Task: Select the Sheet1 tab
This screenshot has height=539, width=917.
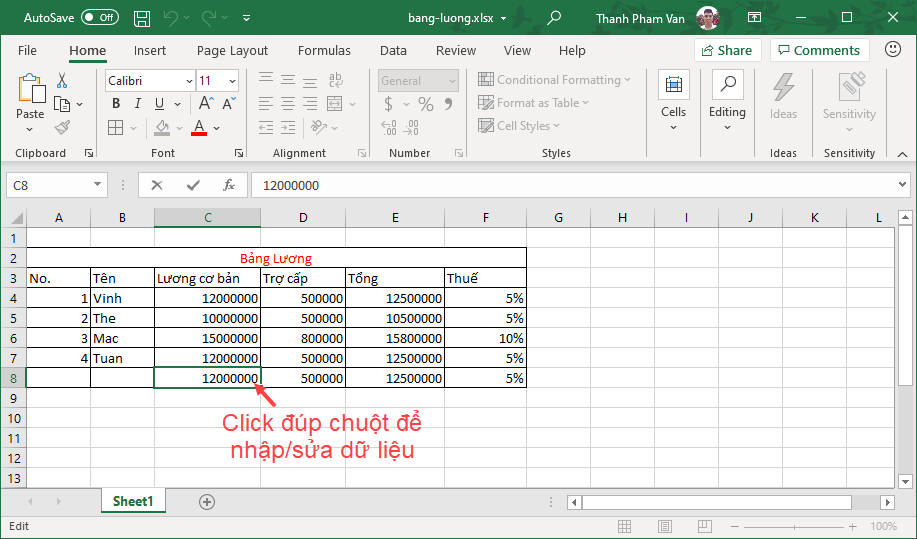Action: click(x=133, y=501)
